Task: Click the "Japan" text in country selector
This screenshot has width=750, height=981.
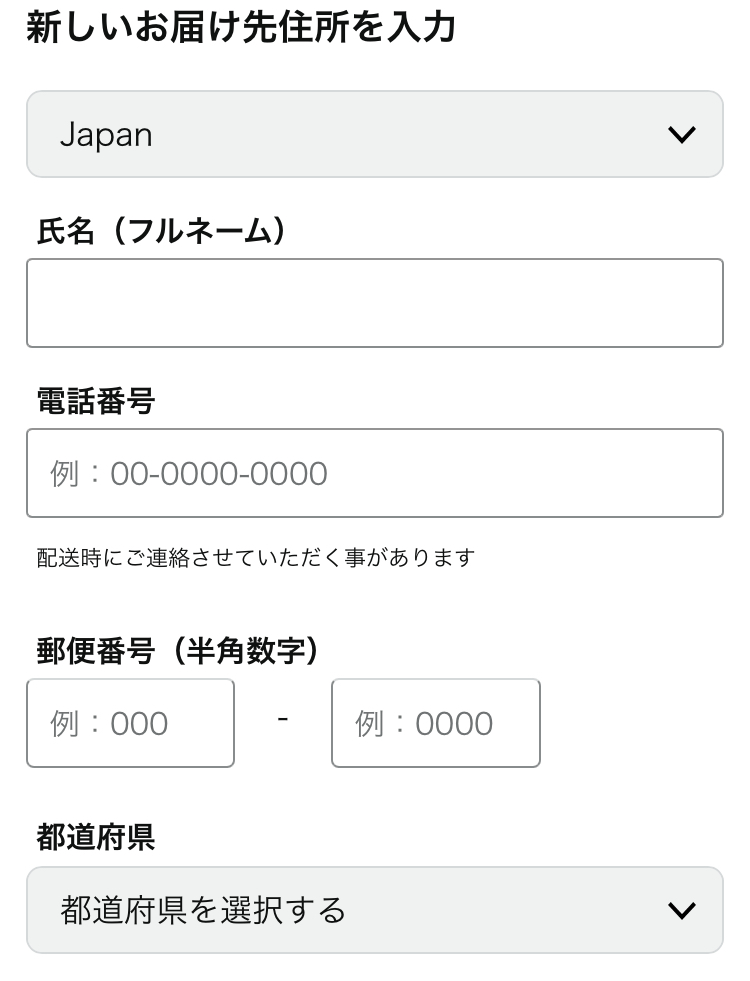Action: click(x=106, y=135)
